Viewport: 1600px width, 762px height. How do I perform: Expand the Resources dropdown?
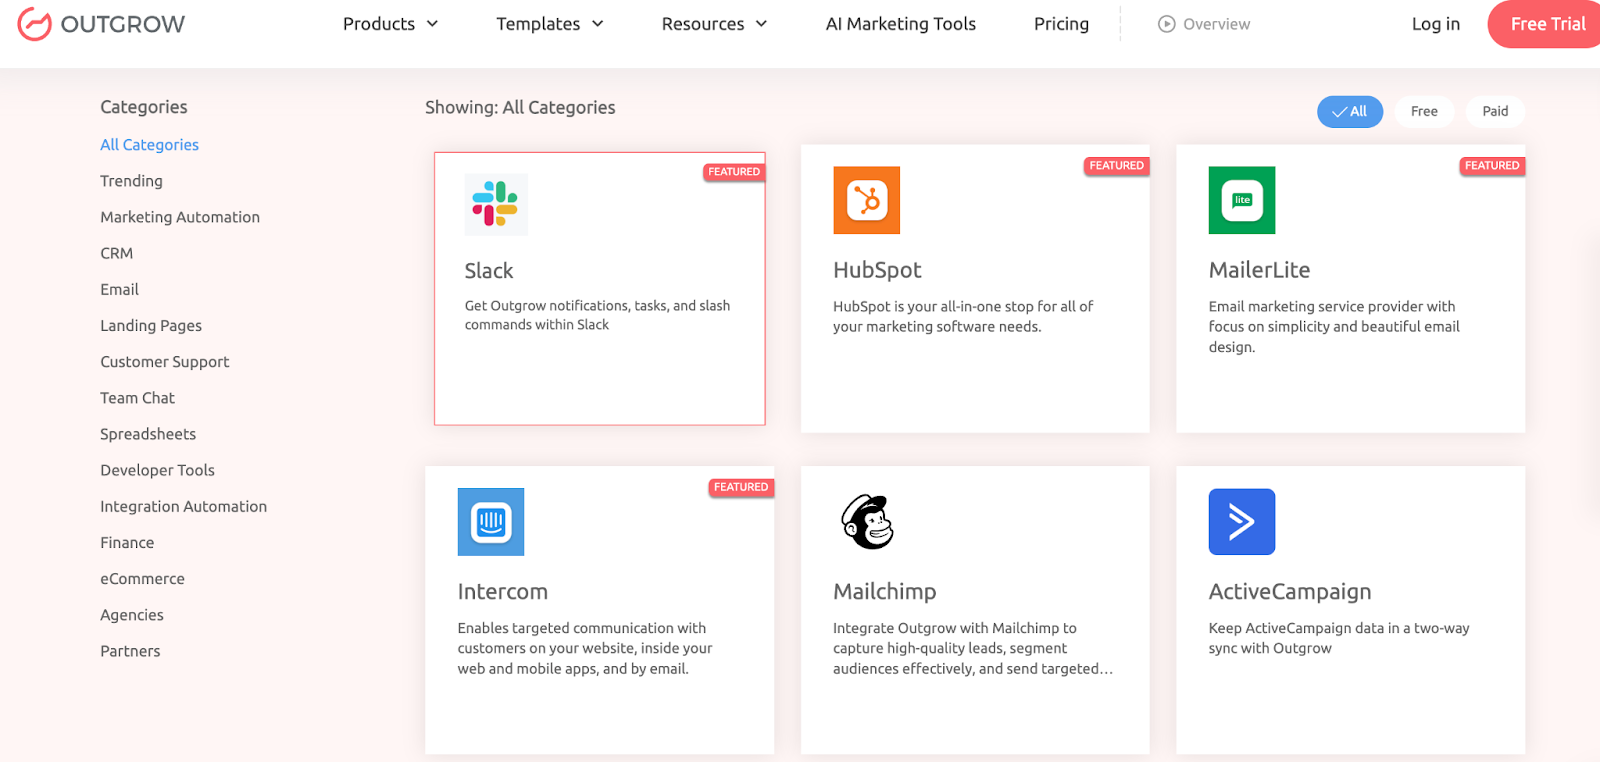[x=714, y=24]
